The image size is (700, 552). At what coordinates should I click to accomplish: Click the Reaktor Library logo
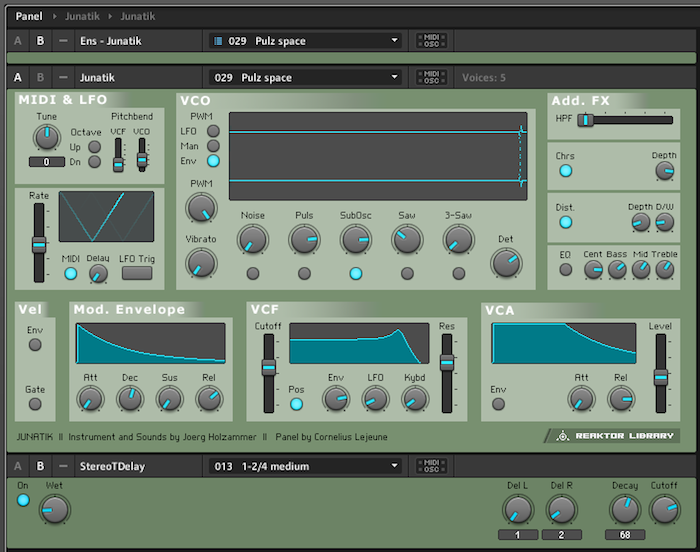coord(612,435)
